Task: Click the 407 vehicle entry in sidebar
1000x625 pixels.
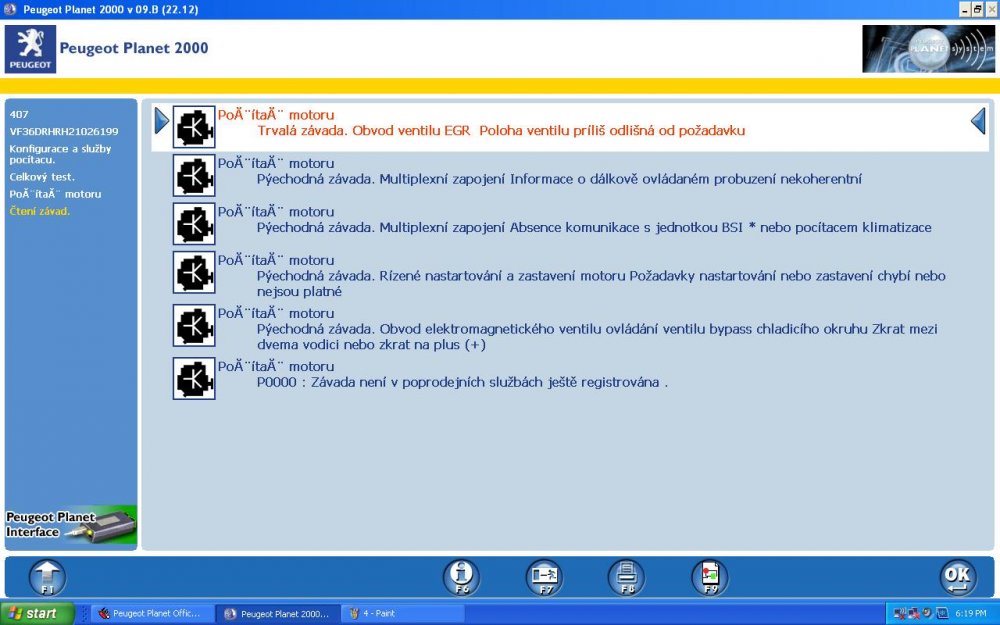Action: tap(19, 114)
